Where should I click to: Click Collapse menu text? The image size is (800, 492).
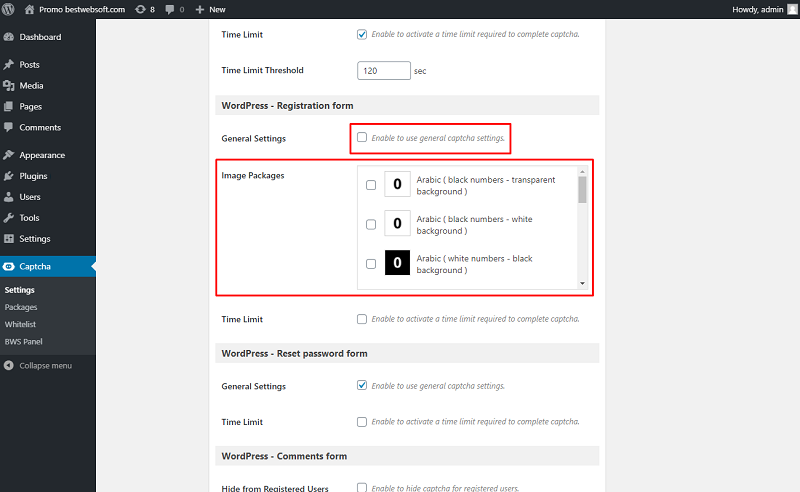click(x=45, y=365)
